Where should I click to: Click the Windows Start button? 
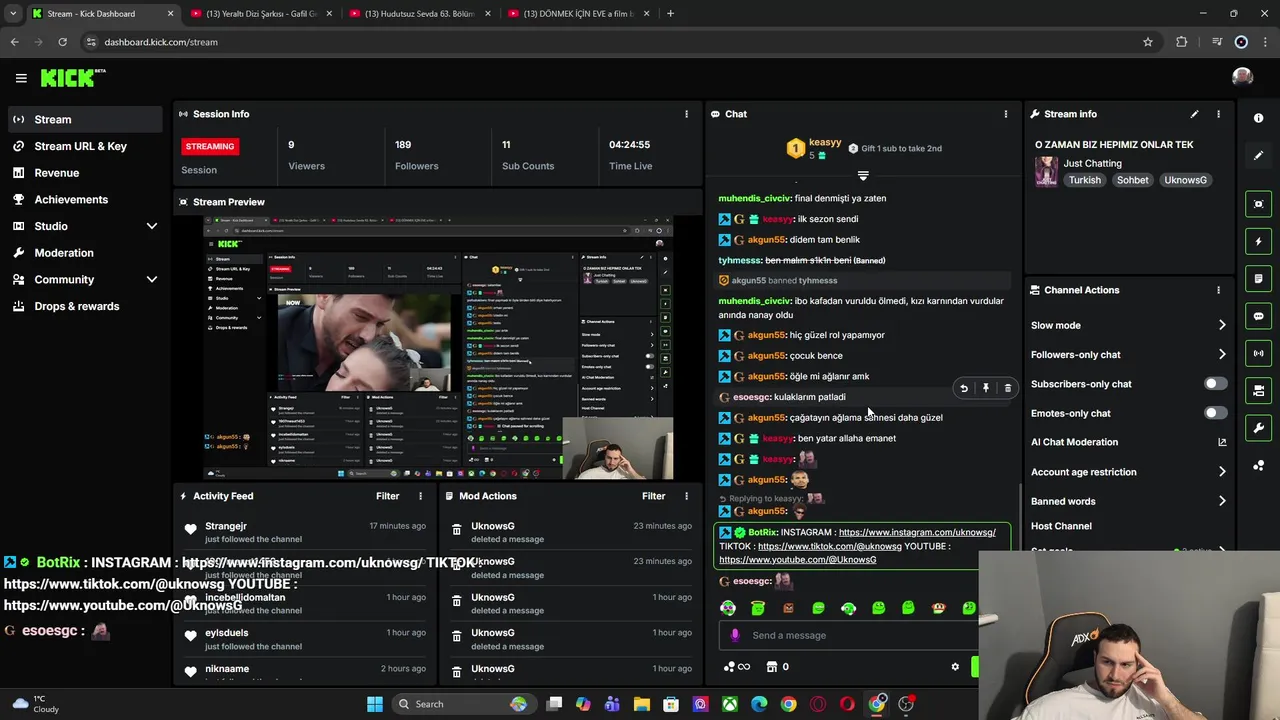point(375,704)
